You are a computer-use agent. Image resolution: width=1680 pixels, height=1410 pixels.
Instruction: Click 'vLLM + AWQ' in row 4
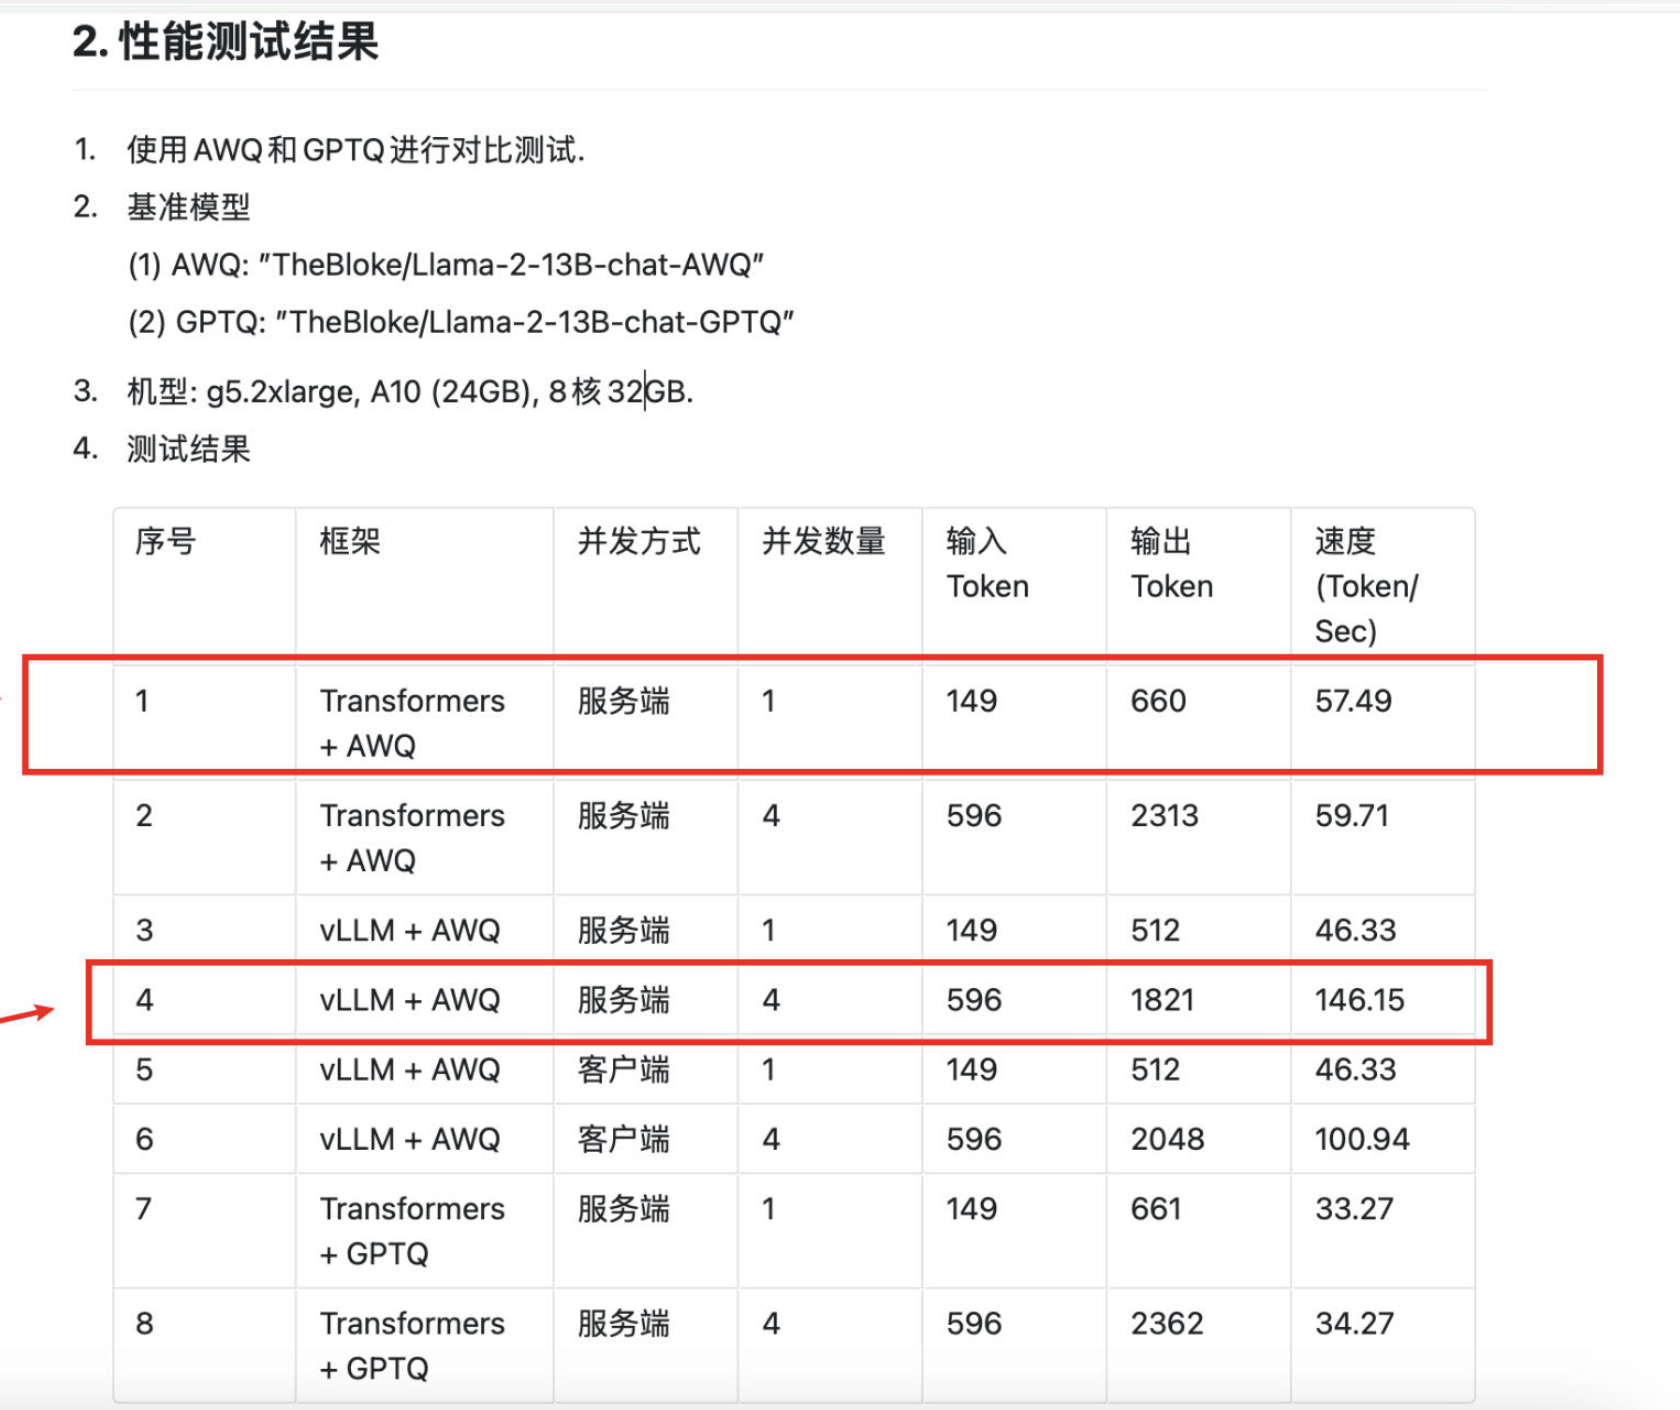pos(410,1000)
